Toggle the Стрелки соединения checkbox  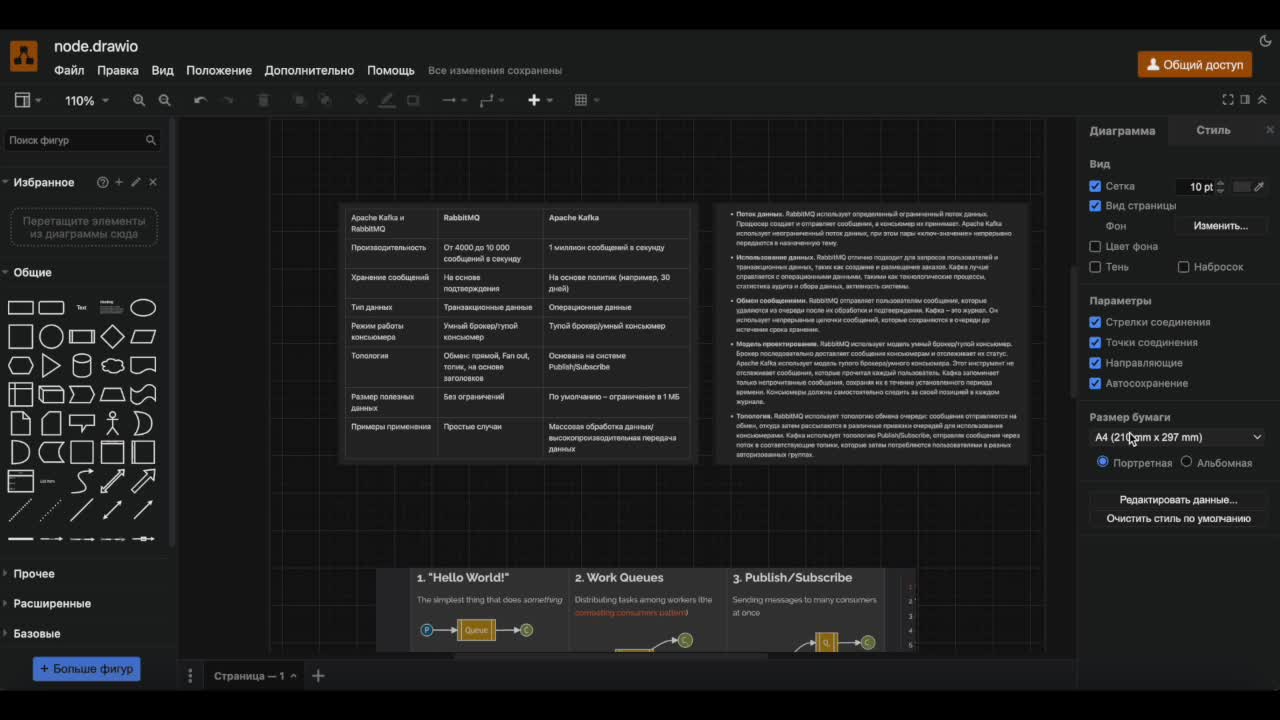1095,322
